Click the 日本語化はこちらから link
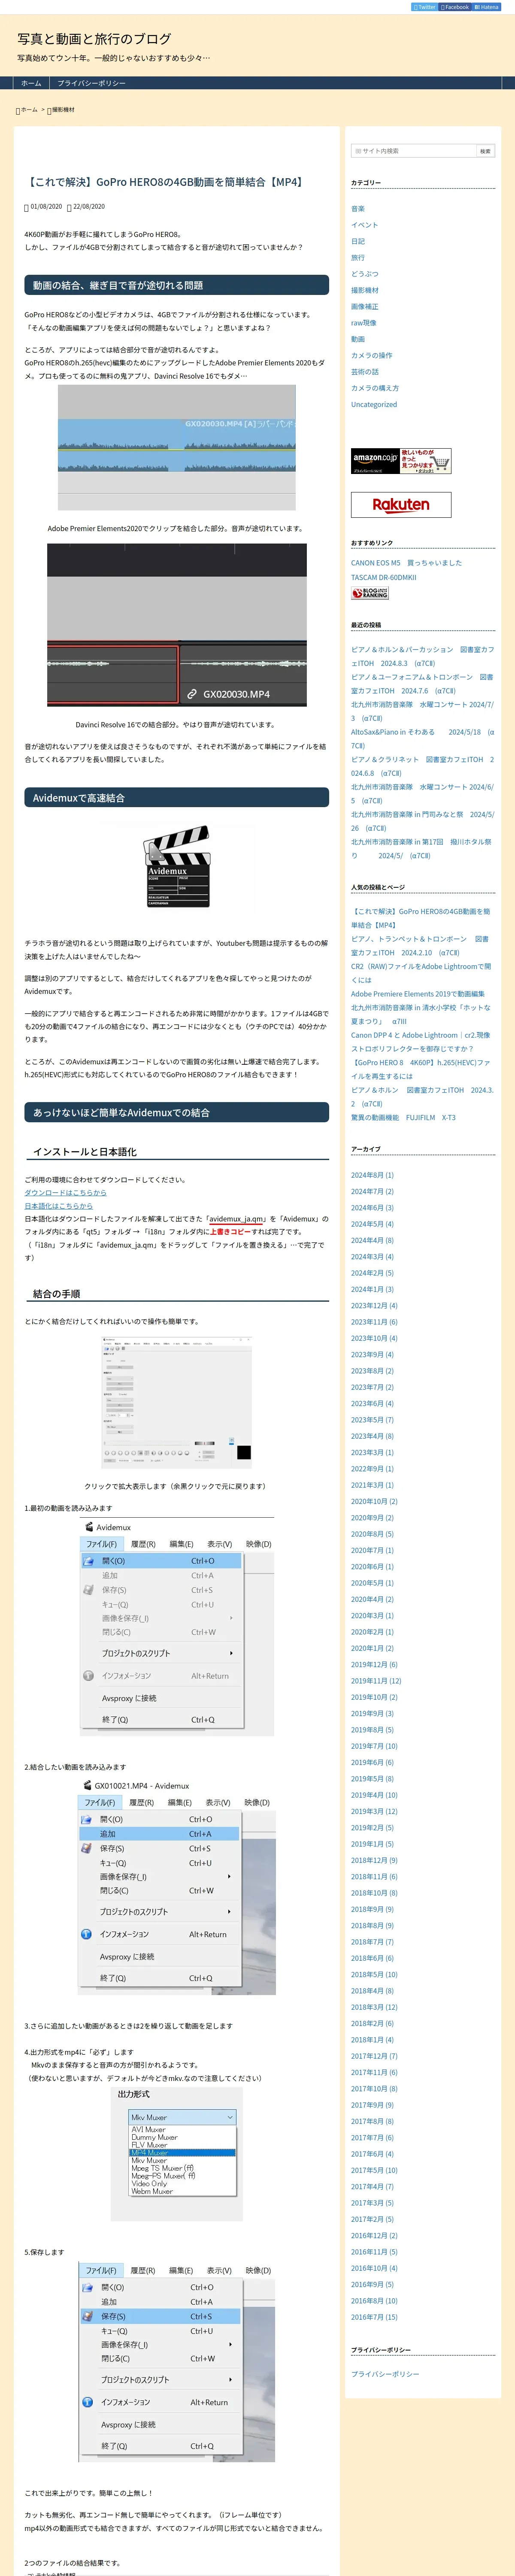The width and height of the screenshot is (515, 2576). pyautogui.click(x=58, y=1206)
